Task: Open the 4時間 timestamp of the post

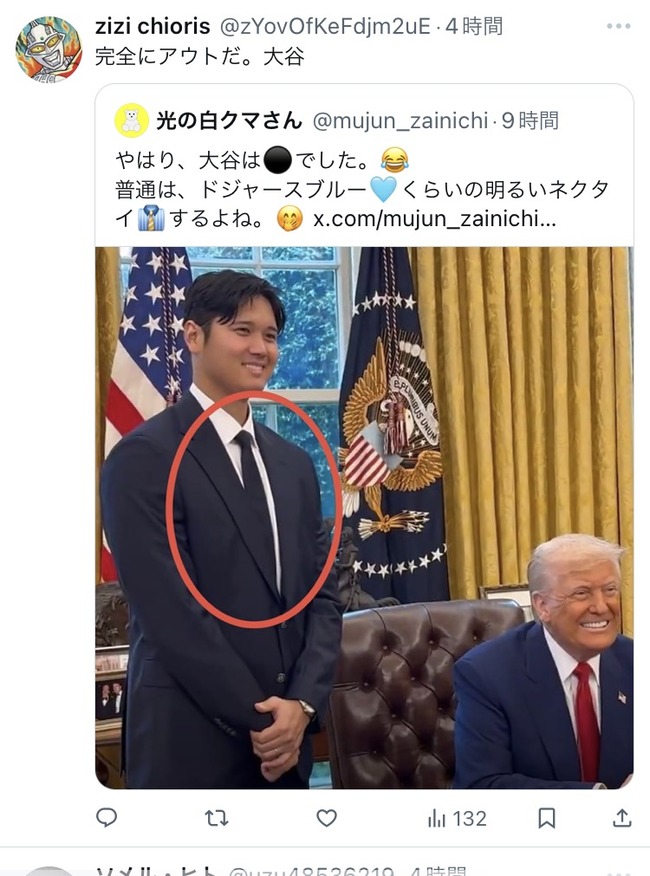Action: 474,26
